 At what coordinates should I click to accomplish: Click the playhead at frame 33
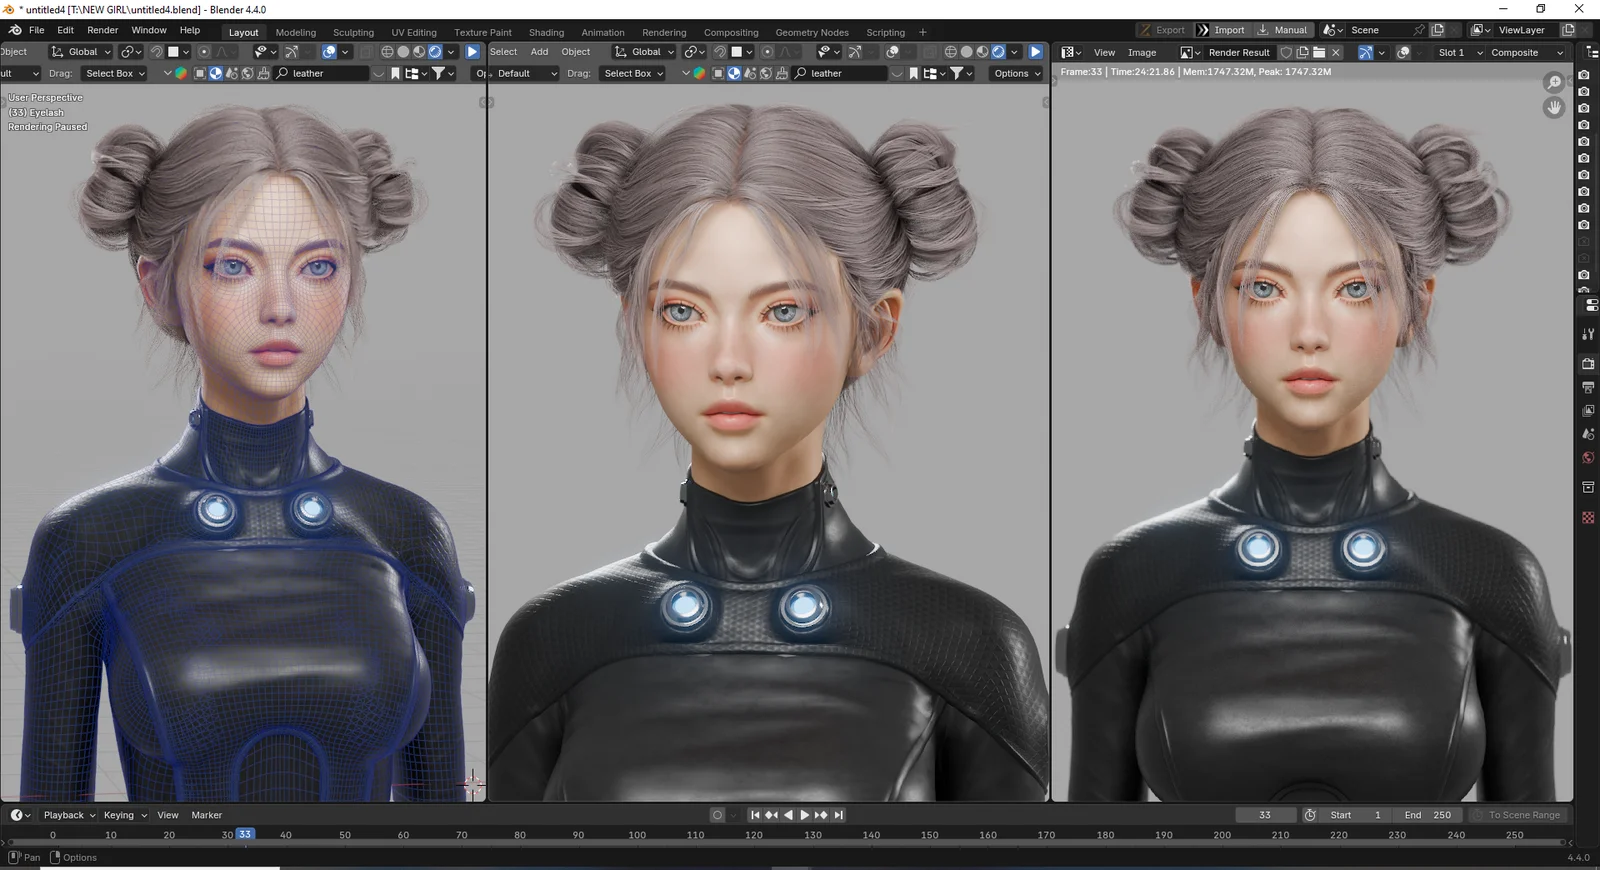click(245, 834)
